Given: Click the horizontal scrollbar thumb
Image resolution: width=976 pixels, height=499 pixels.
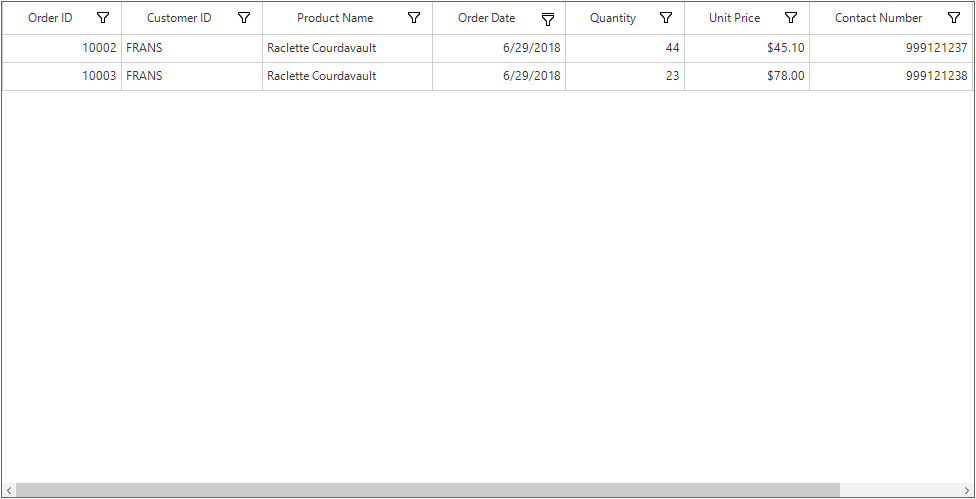Looking at the screenshot, I should (x=428, y=490).
